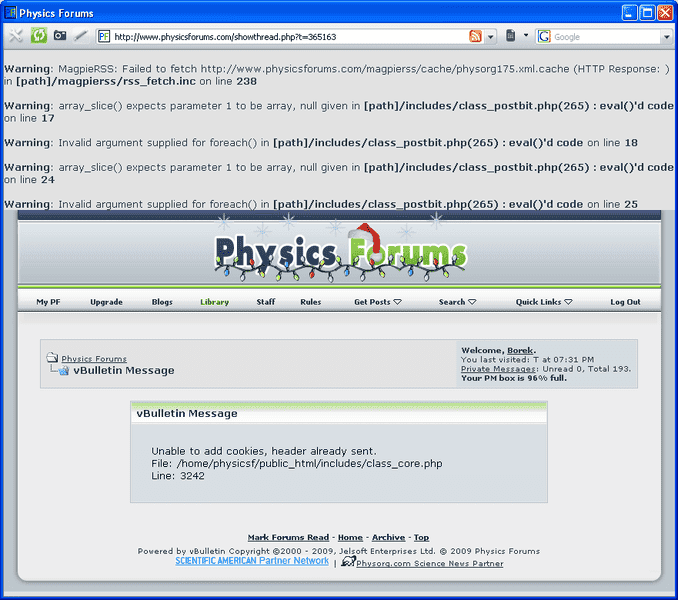
Task: Open Physorg.com Science News Partner link
Action: [430, 563]
